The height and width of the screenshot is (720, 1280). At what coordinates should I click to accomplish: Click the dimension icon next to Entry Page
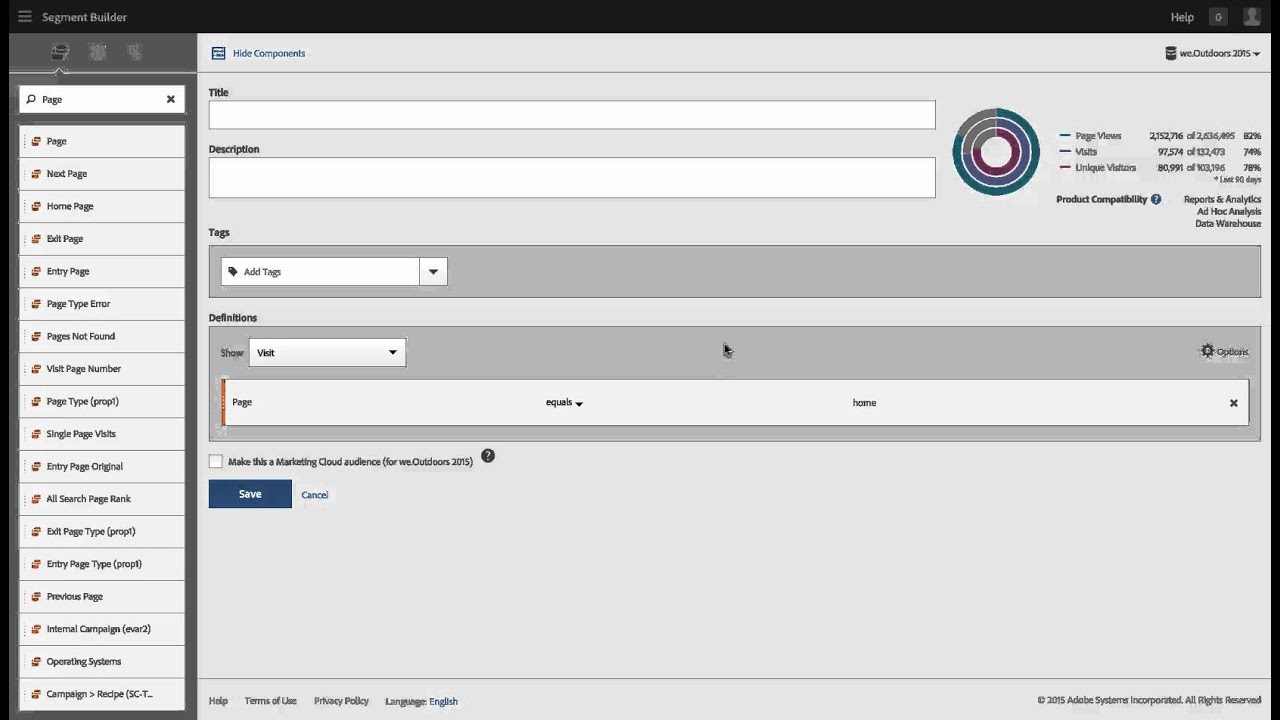pyautogui.click(x=36, y=271)
